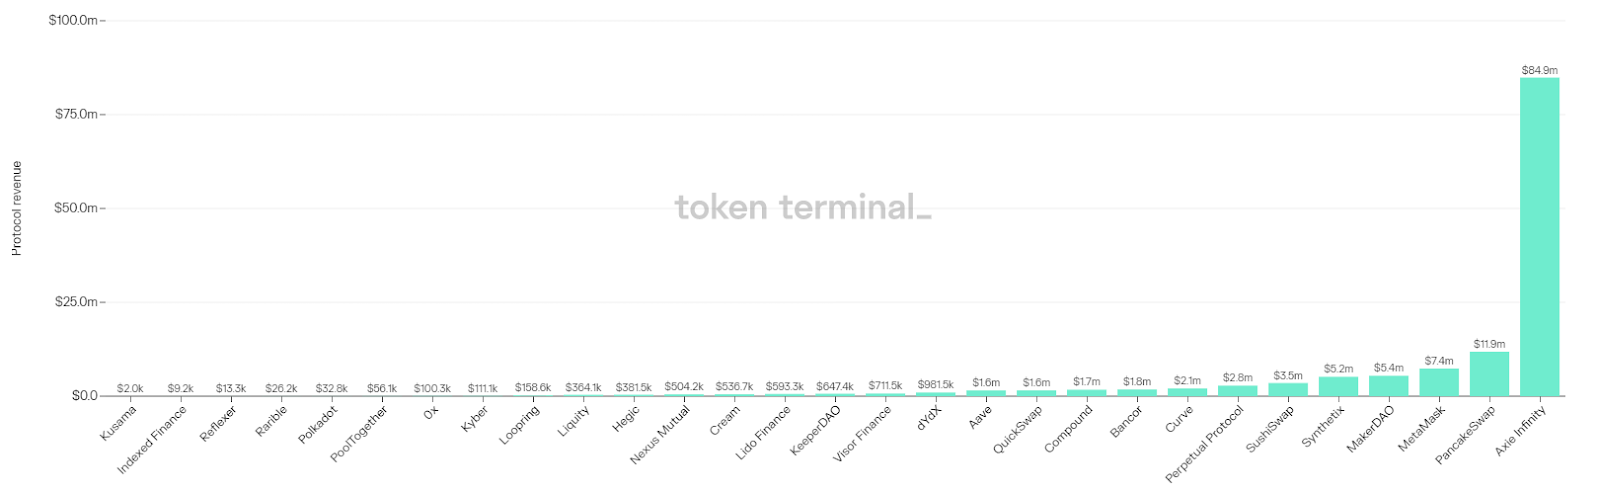Click the Compound axis label

[1069, 429]
